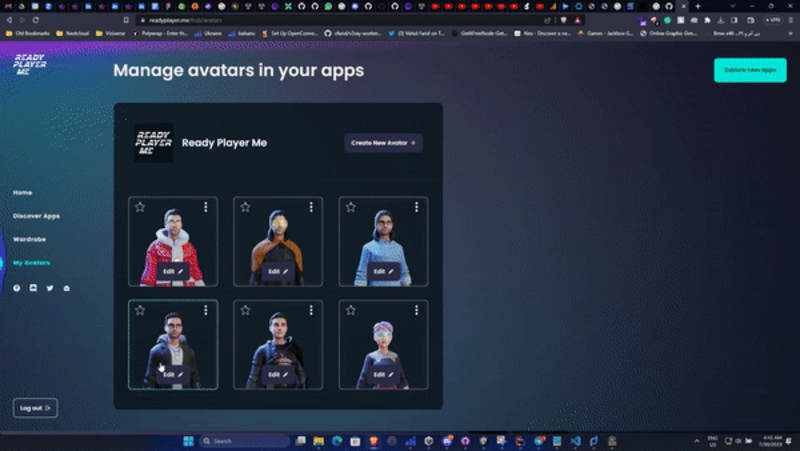The image size is (800, 451).
Task: Open the Windows Start menu
Action: (188, 441)
